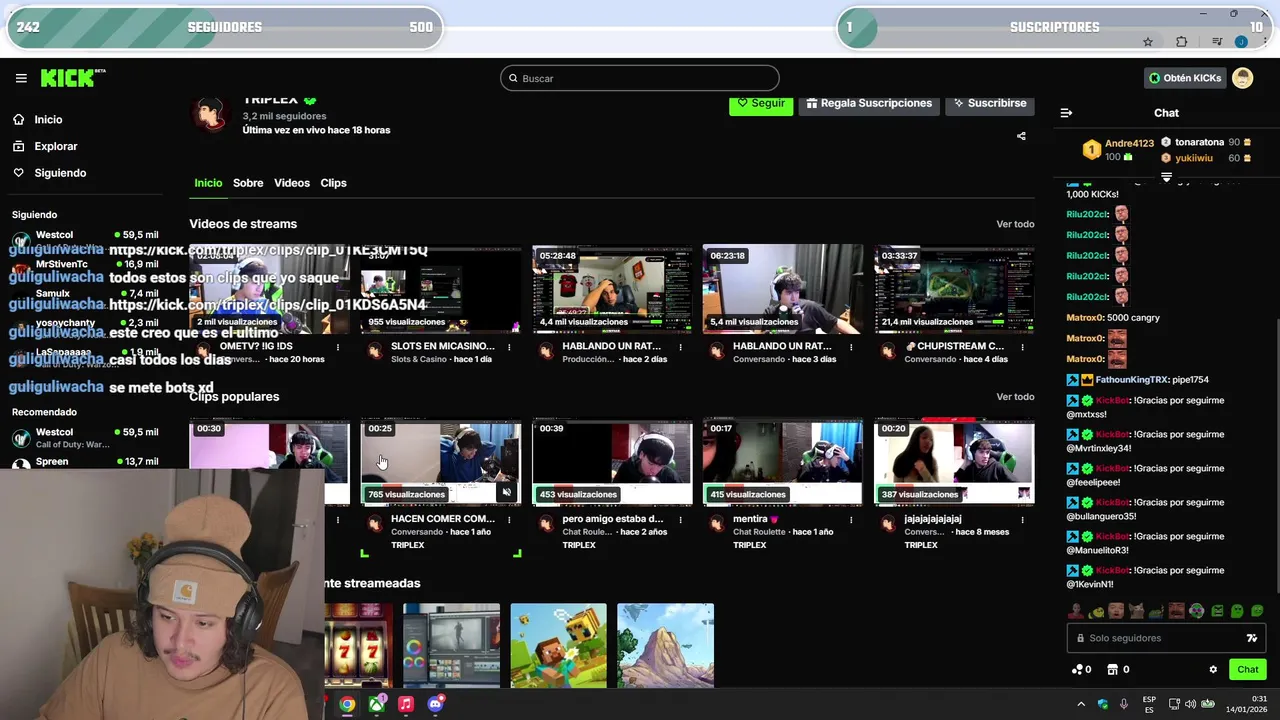Screen dimensions: 1280x720
Task: Open Ver todo for Videos de streams
Action: pos(1015,224)
